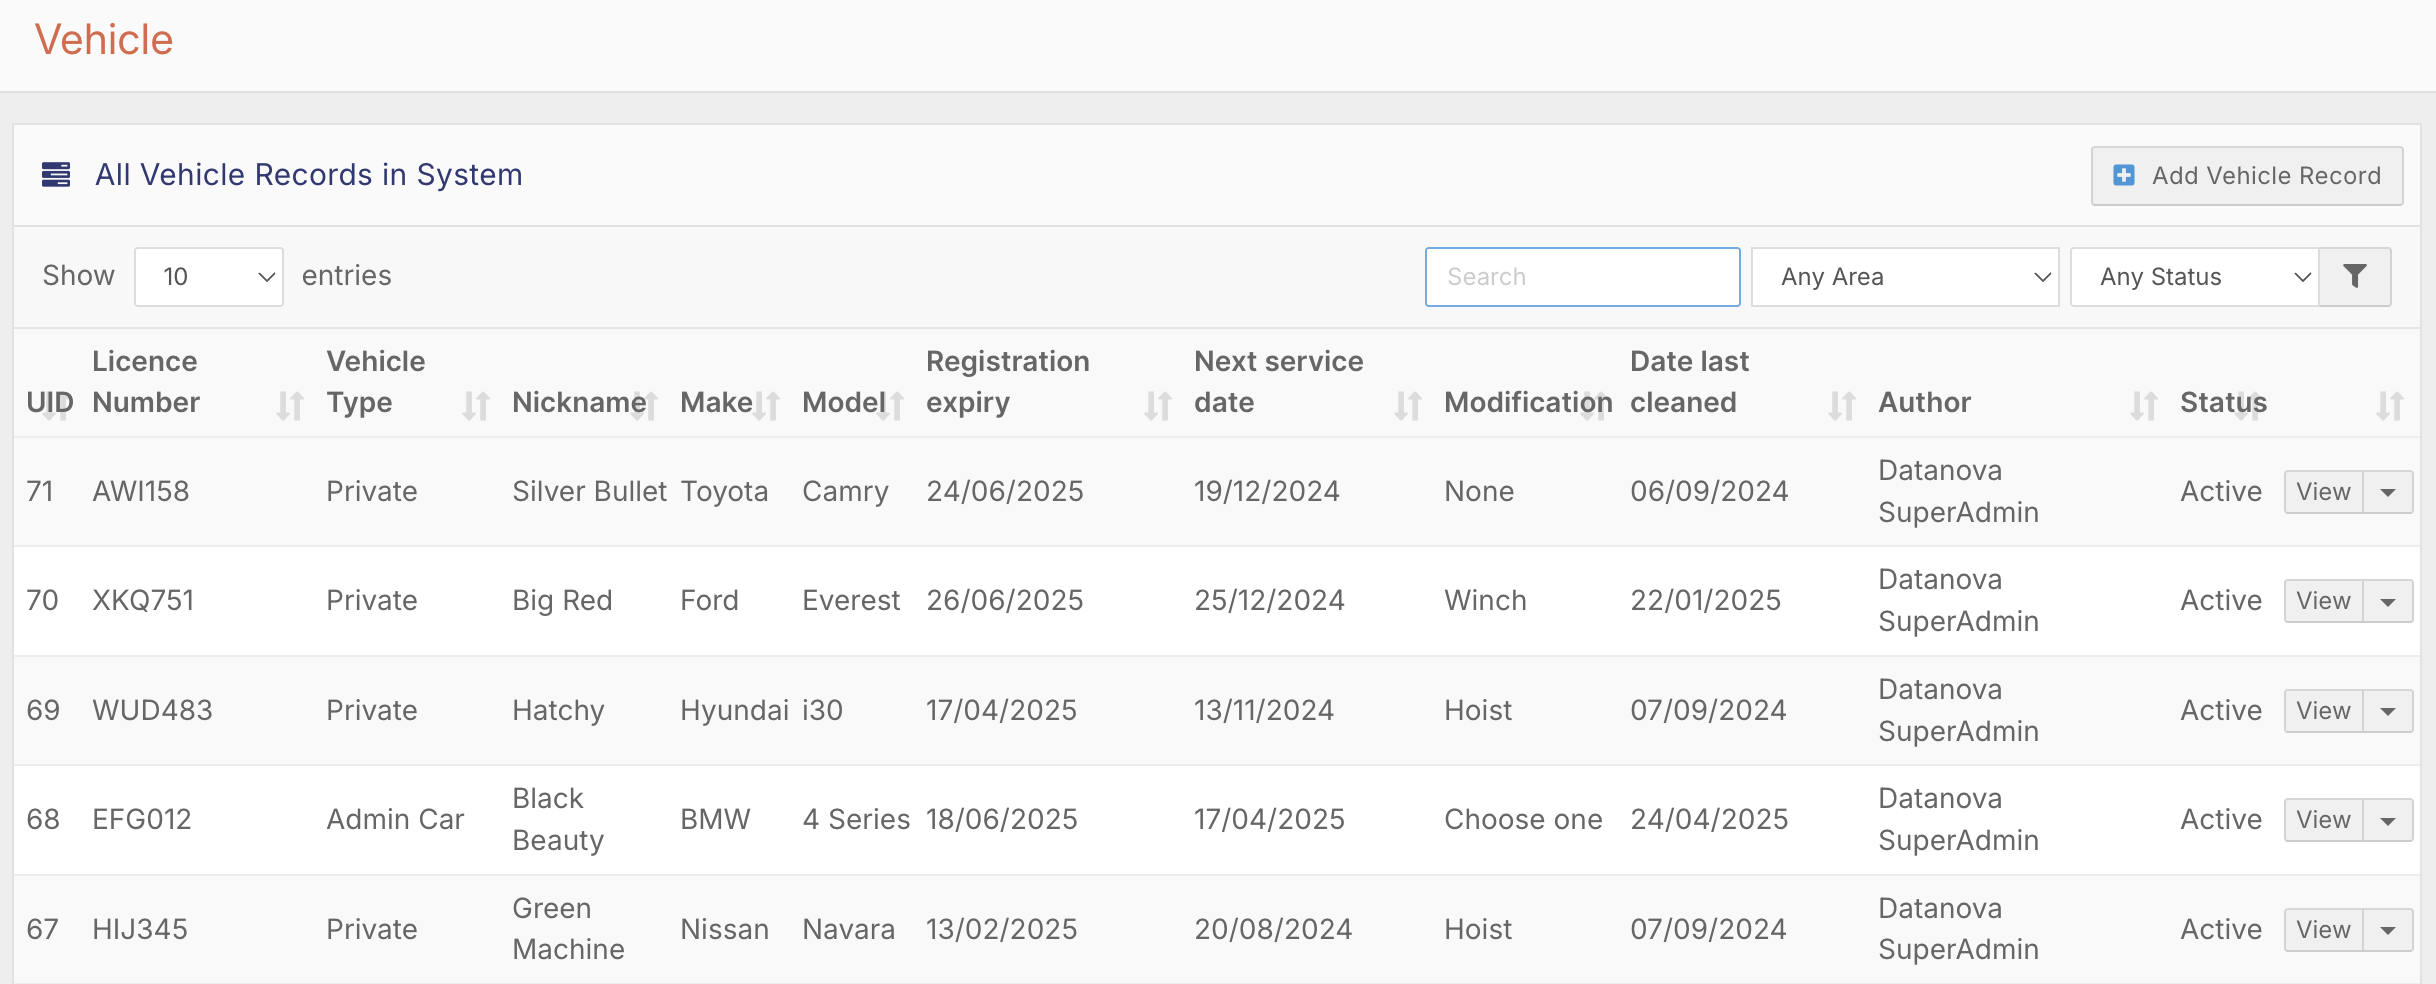
Task: Expand action menu arrow for XKQ751 row
Action: (x=2388, y=601)
